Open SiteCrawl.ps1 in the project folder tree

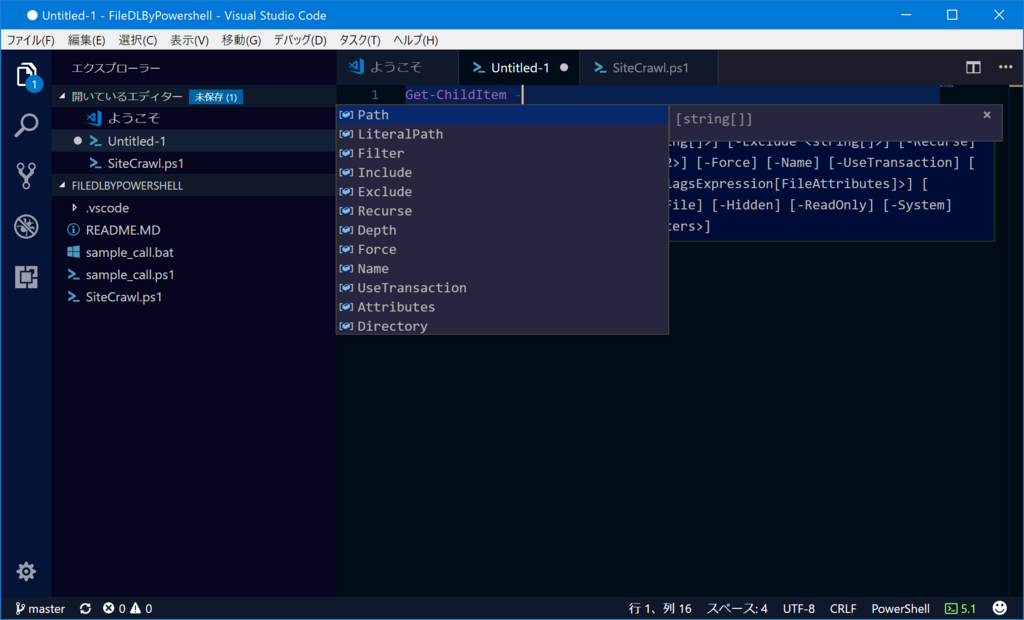click(194, 297)
